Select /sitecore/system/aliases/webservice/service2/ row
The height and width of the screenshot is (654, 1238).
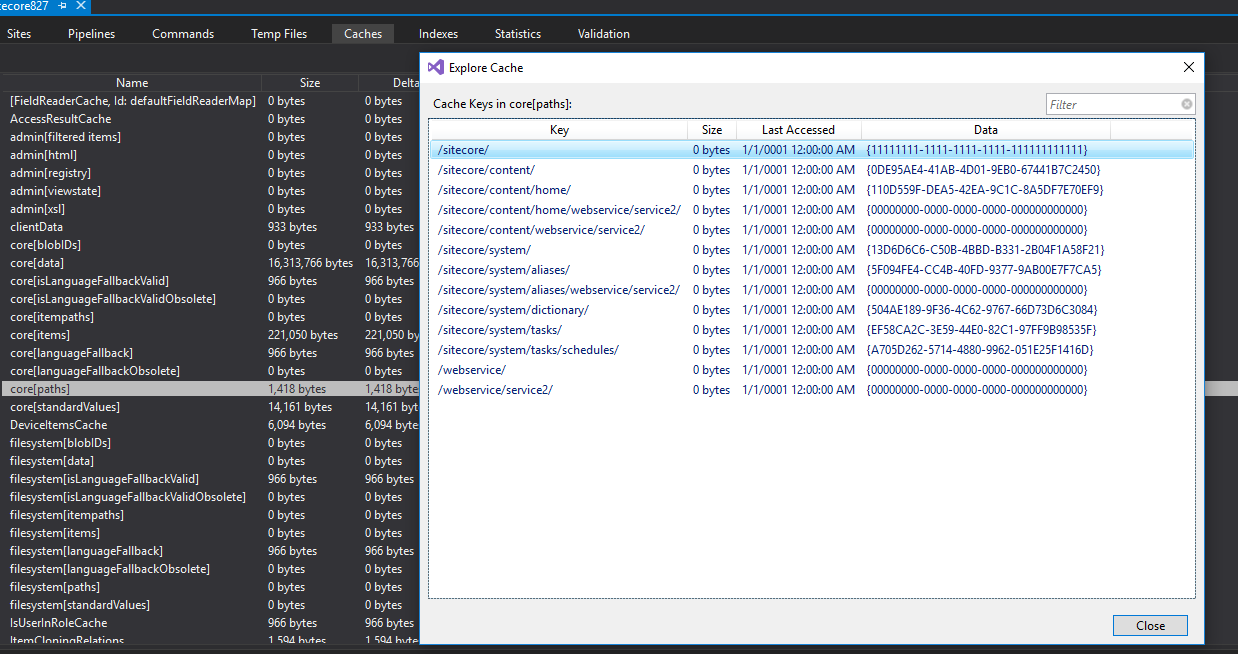coord(812,290)
